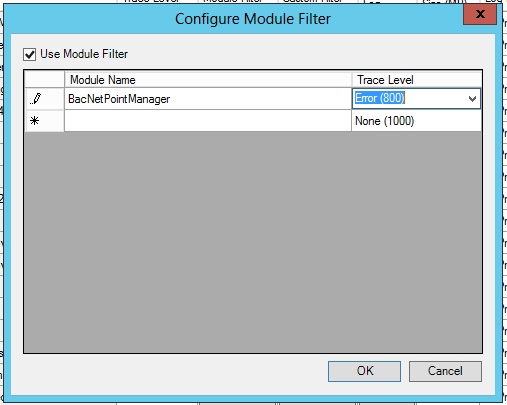Click the highlighted Error (800) combo box text
The height and width of the screenshot is (405, 507).
tap(380, 98)
